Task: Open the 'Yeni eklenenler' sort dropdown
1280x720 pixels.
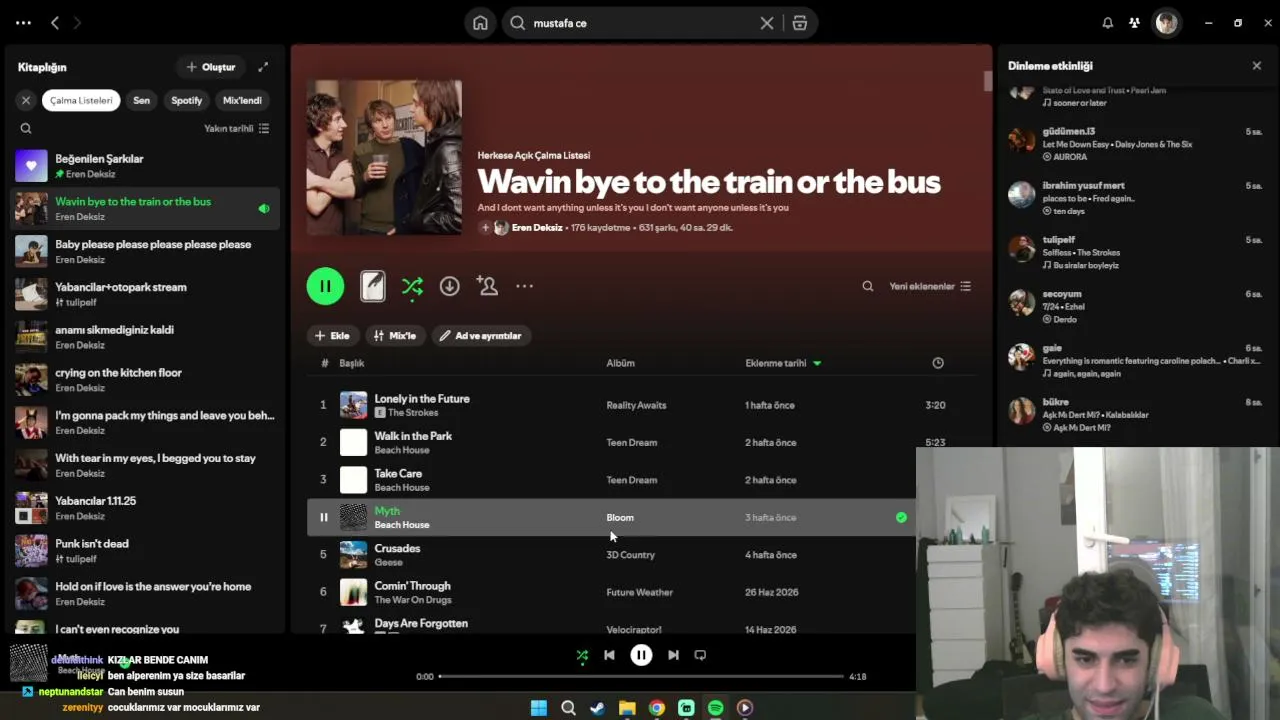Action: 930,286
